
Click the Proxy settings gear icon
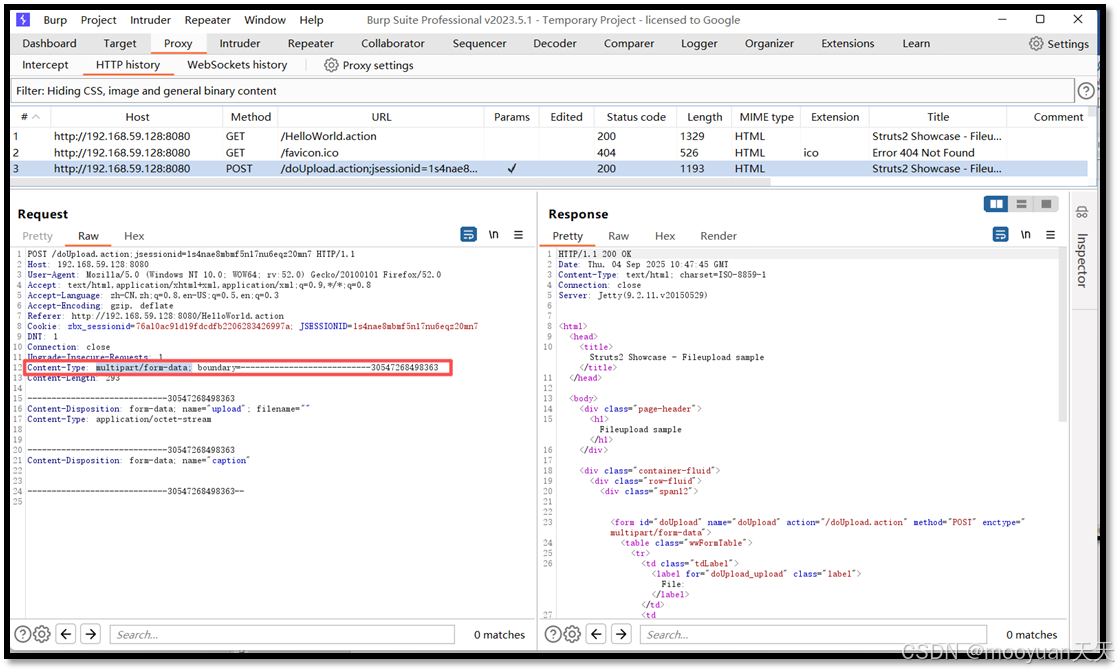[x=331, y=65]
